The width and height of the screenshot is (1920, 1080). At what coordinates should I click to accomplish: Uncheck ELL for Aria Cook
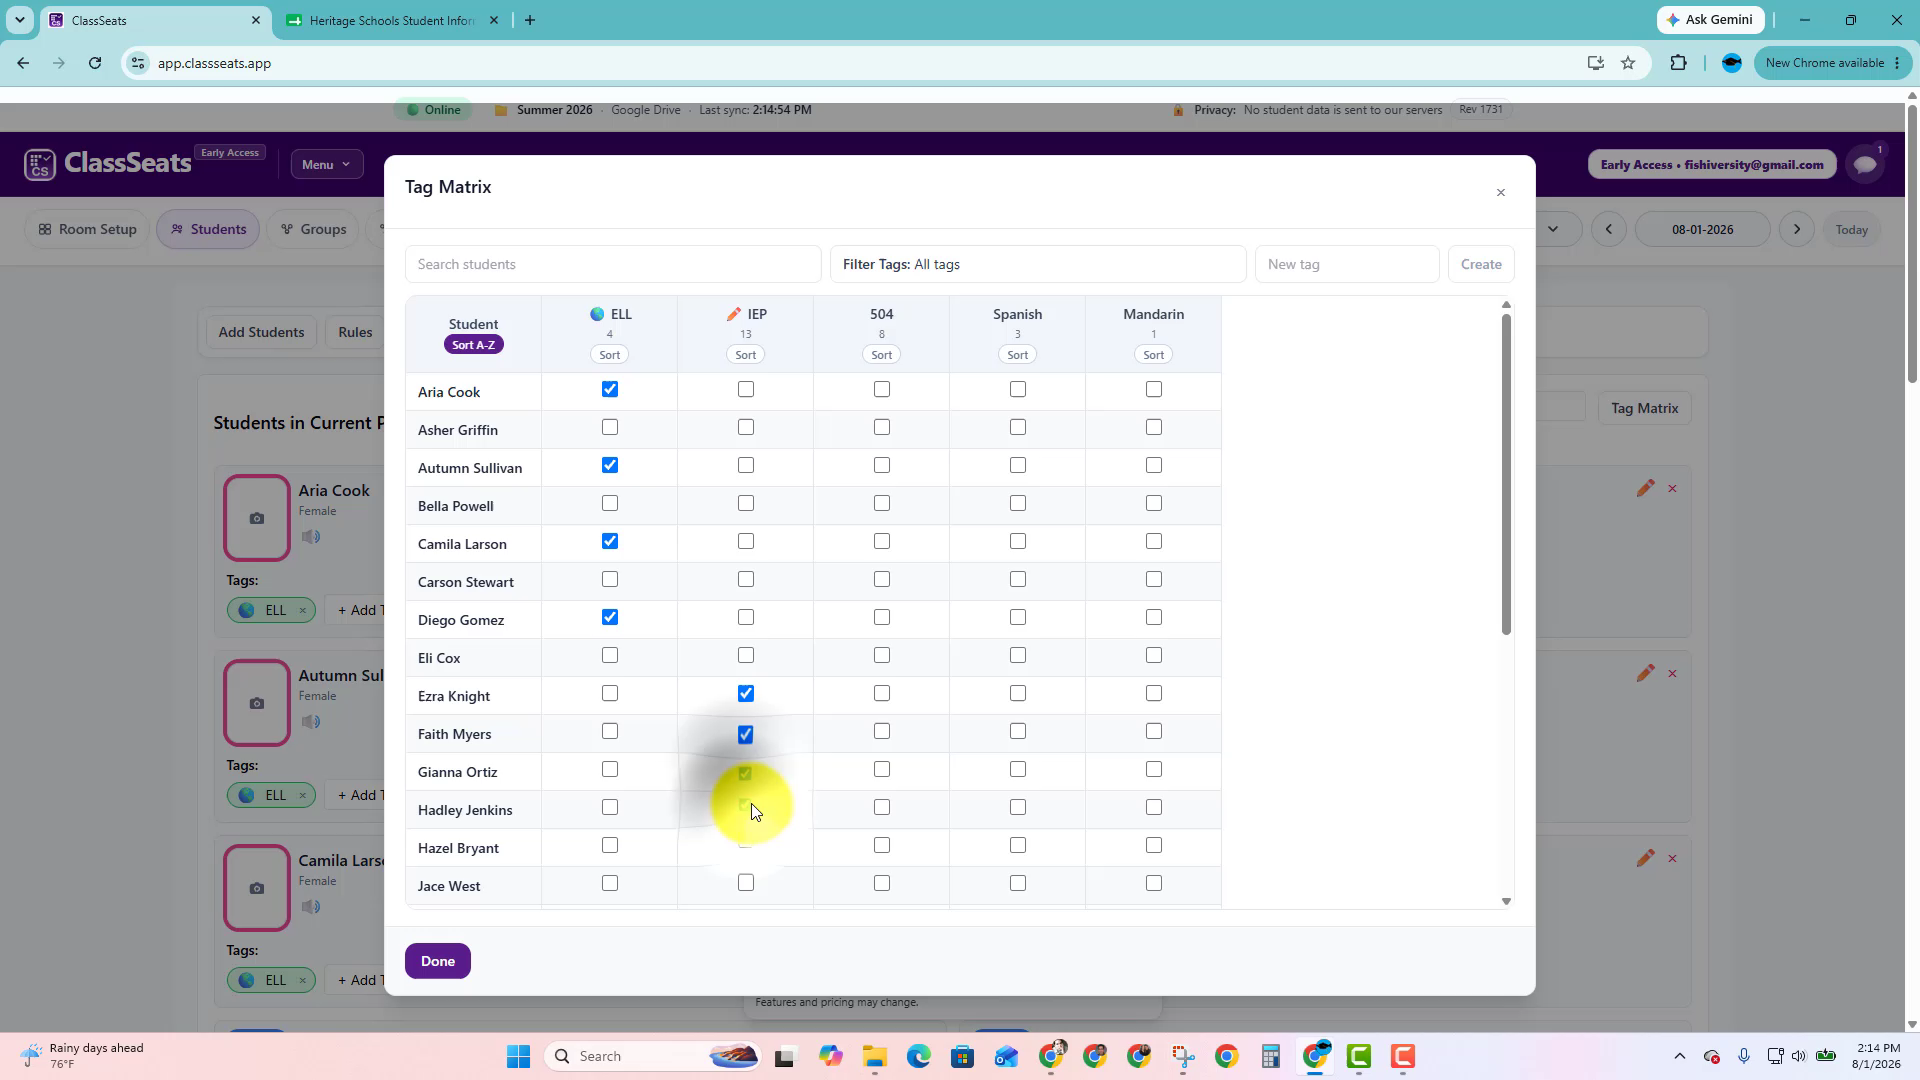pos(610,389)
